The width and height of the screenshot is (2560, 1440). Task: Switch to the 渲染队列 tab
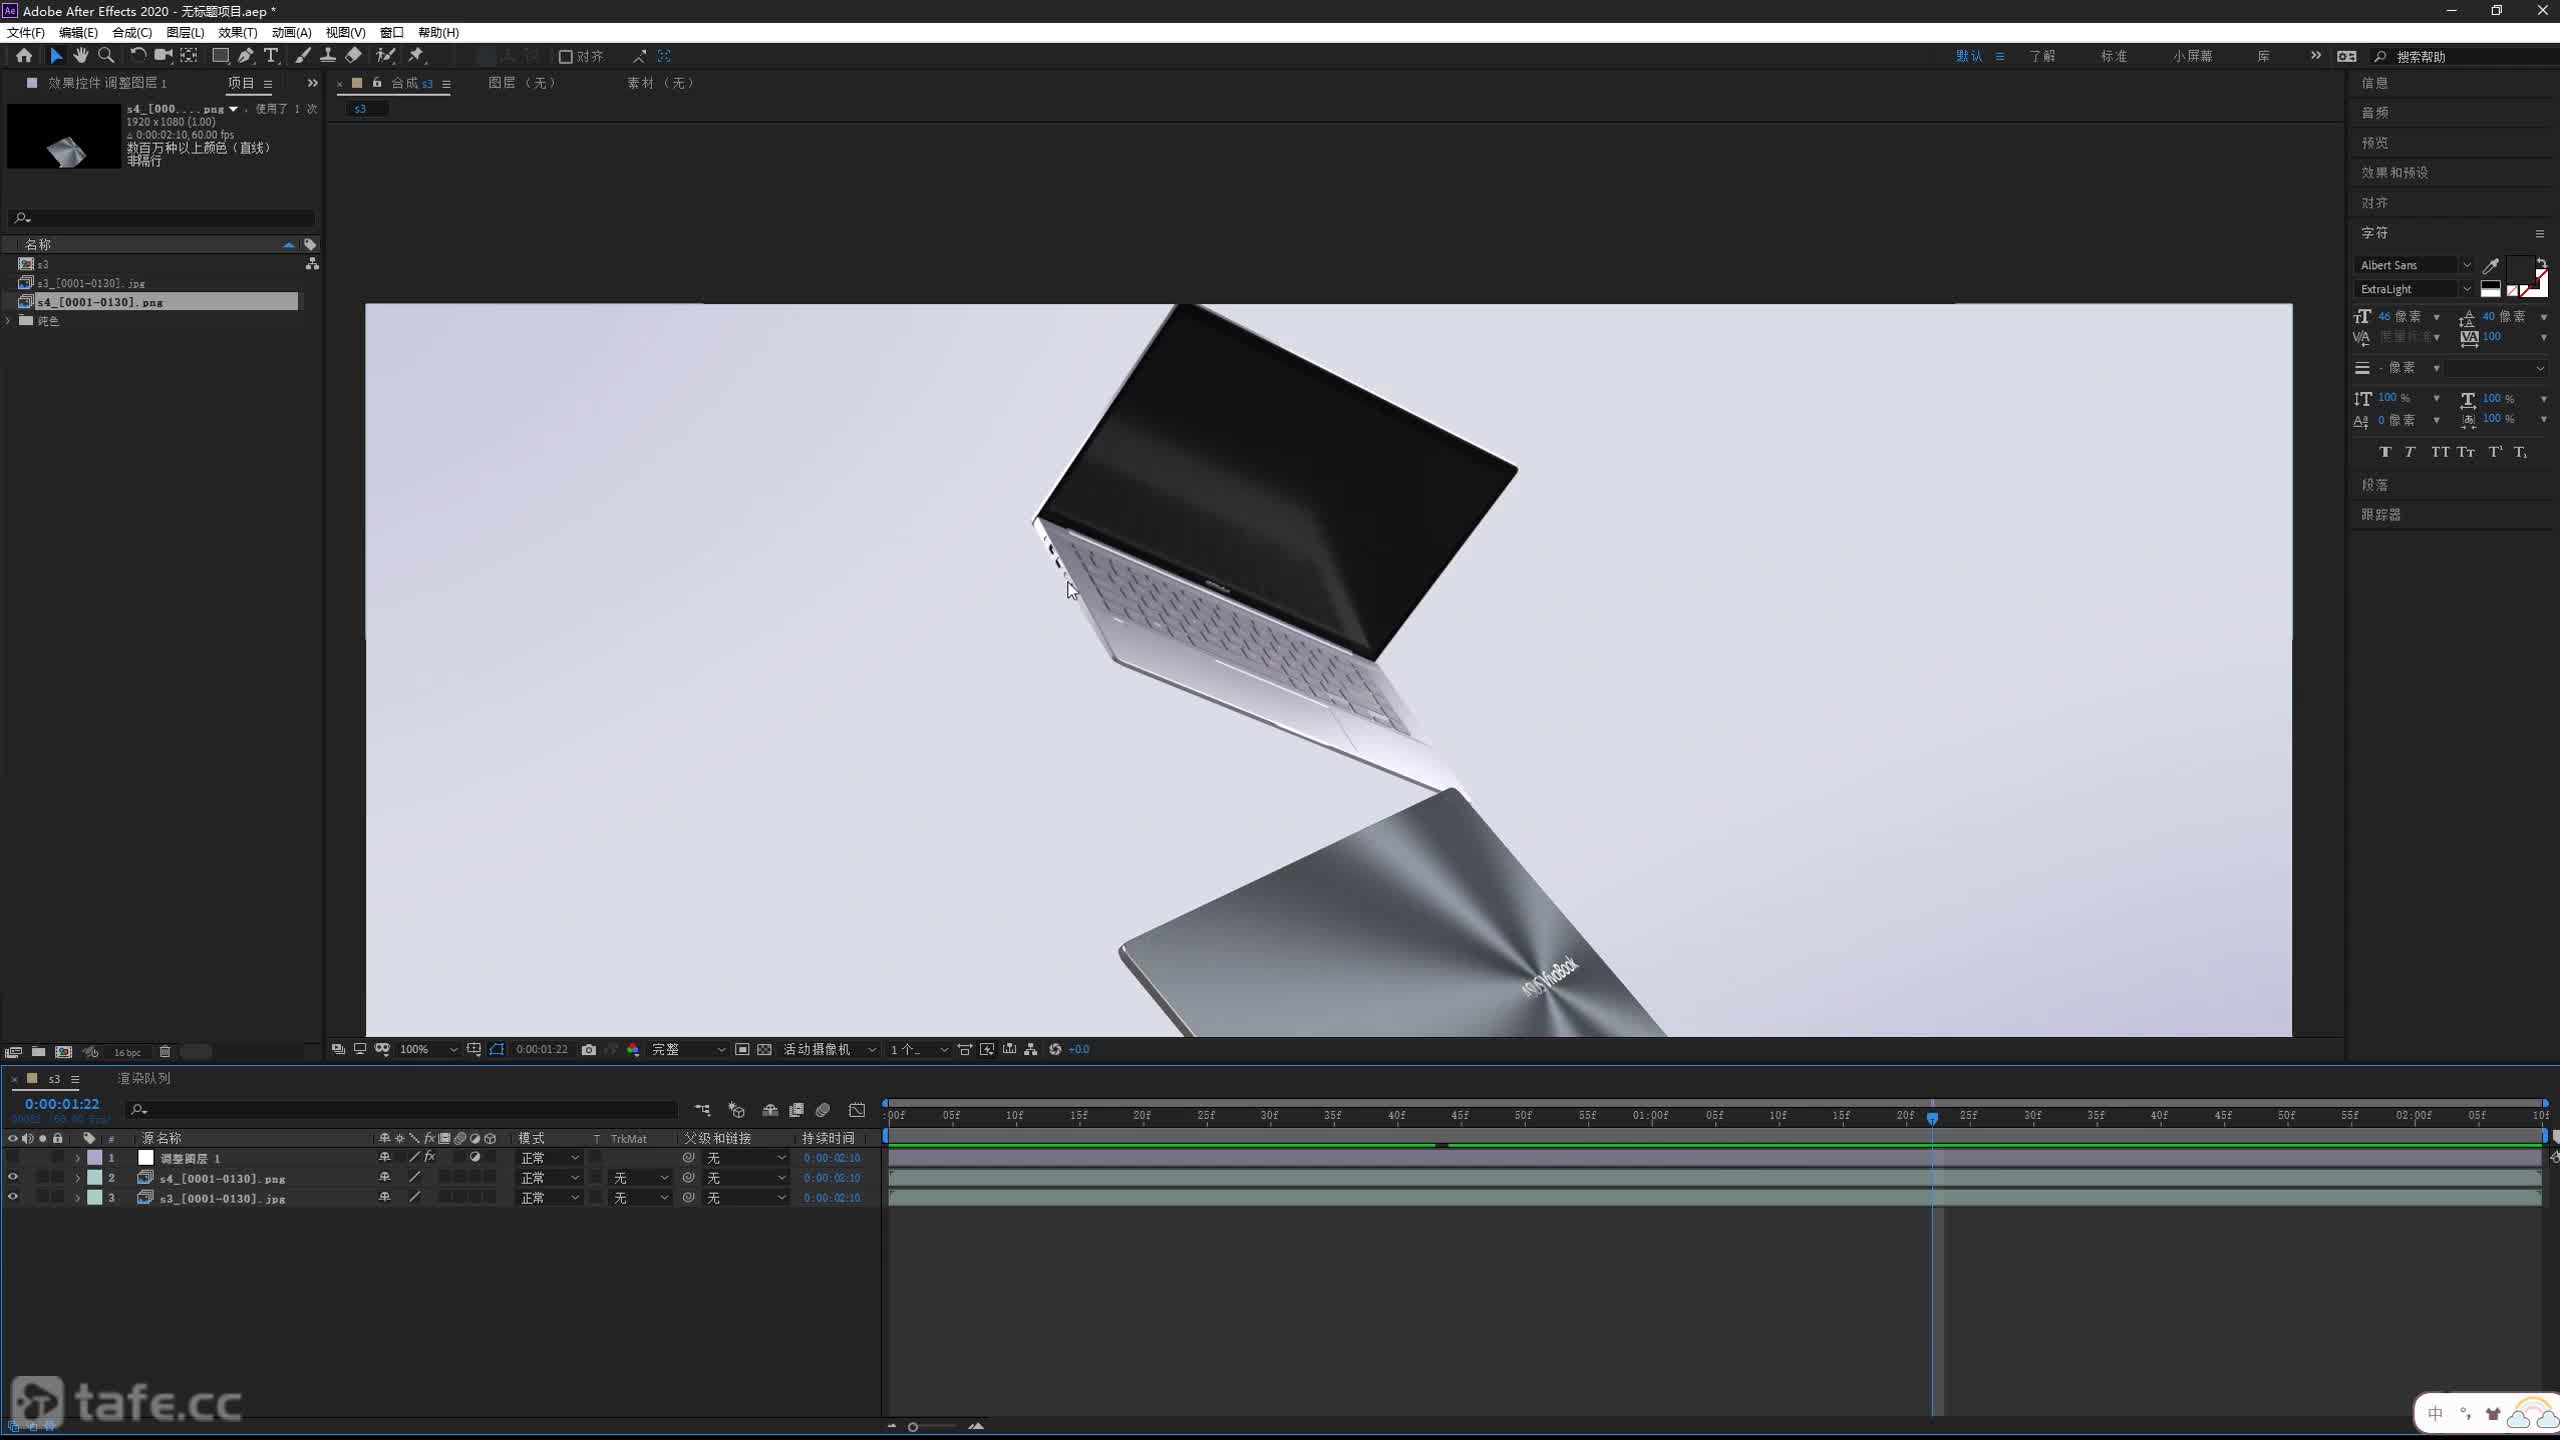[144, 1078]
